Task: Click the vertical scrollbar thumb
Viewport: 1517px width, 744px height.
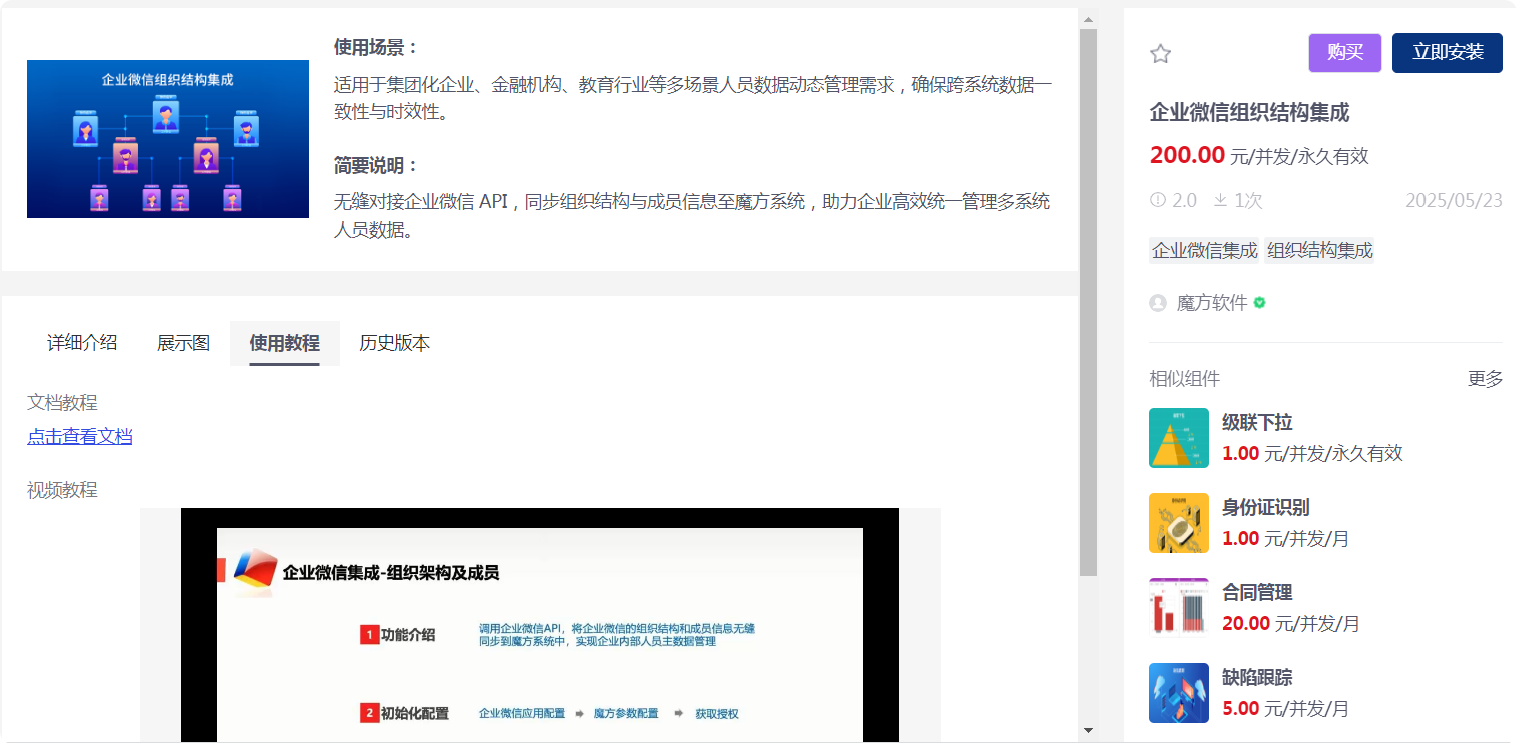Action: pyautogui.click(x=1089, y=302)
